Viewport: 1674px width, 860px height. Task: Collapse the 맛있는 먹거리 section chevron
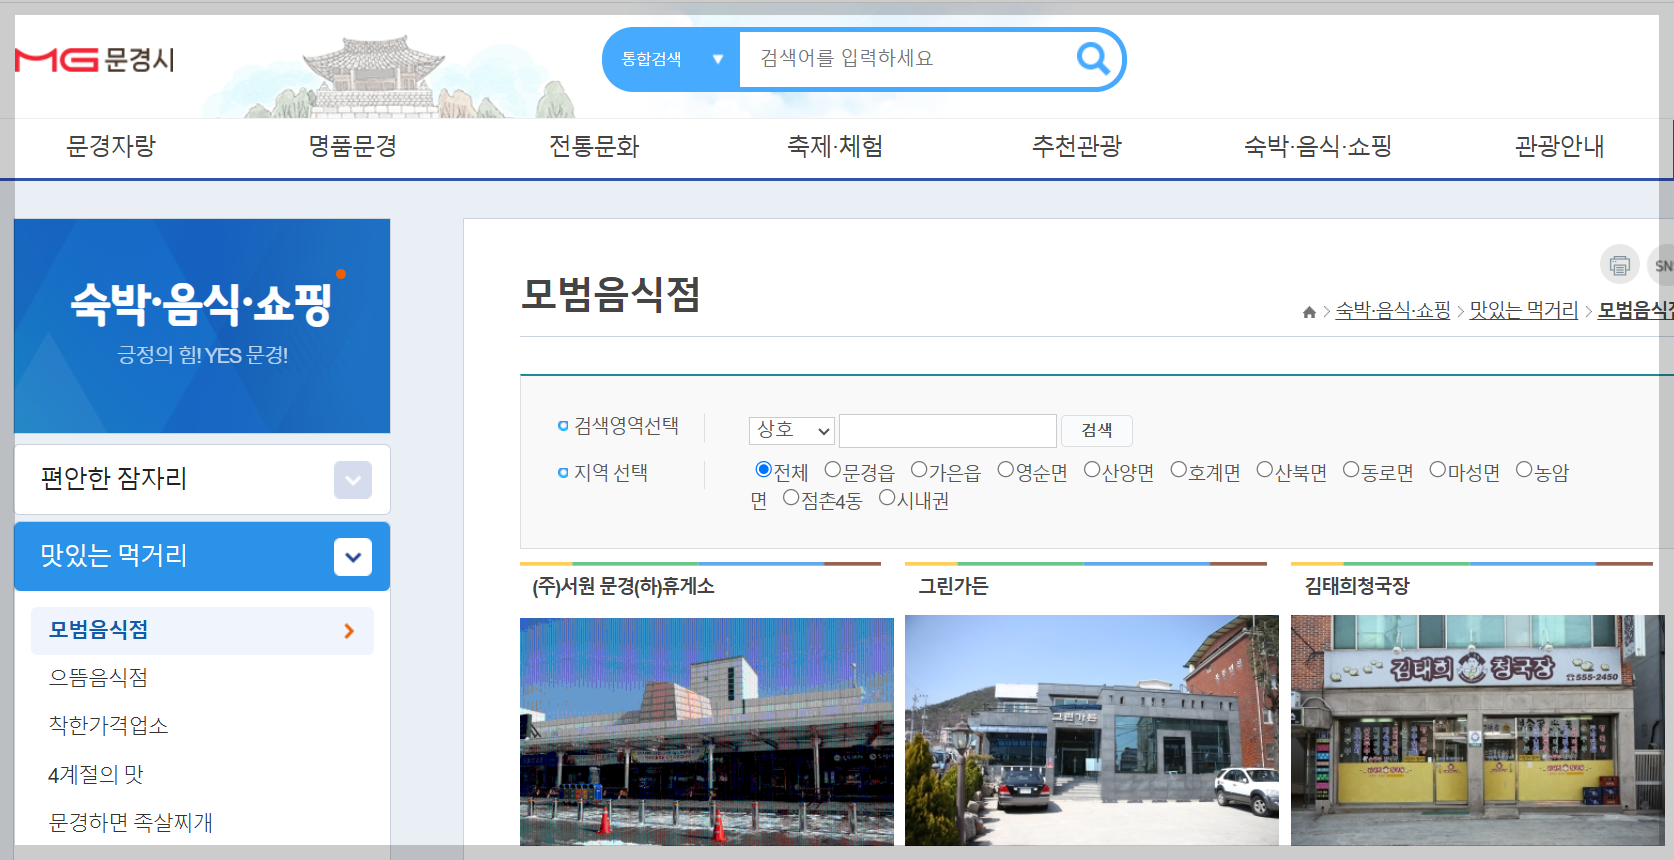353,557
